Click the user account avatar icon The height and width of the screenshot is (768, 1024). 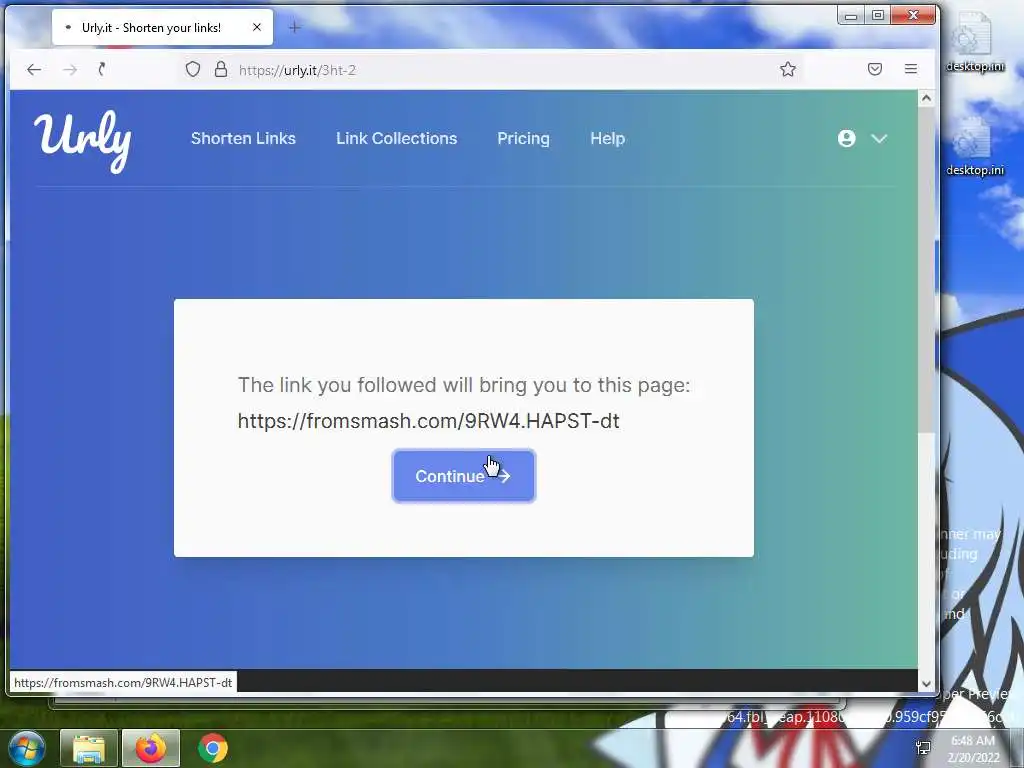tap(846, 138)
